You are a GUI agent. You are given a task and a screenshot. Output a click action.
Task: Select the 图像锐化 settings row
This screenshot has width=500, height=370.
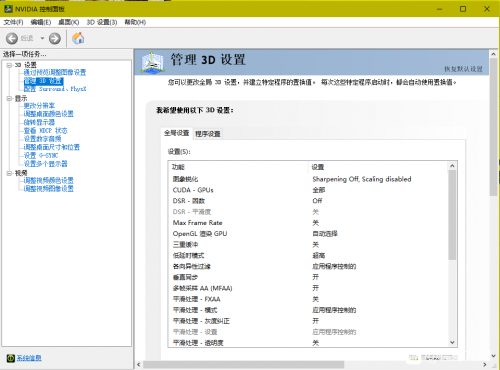click(308, 179)
